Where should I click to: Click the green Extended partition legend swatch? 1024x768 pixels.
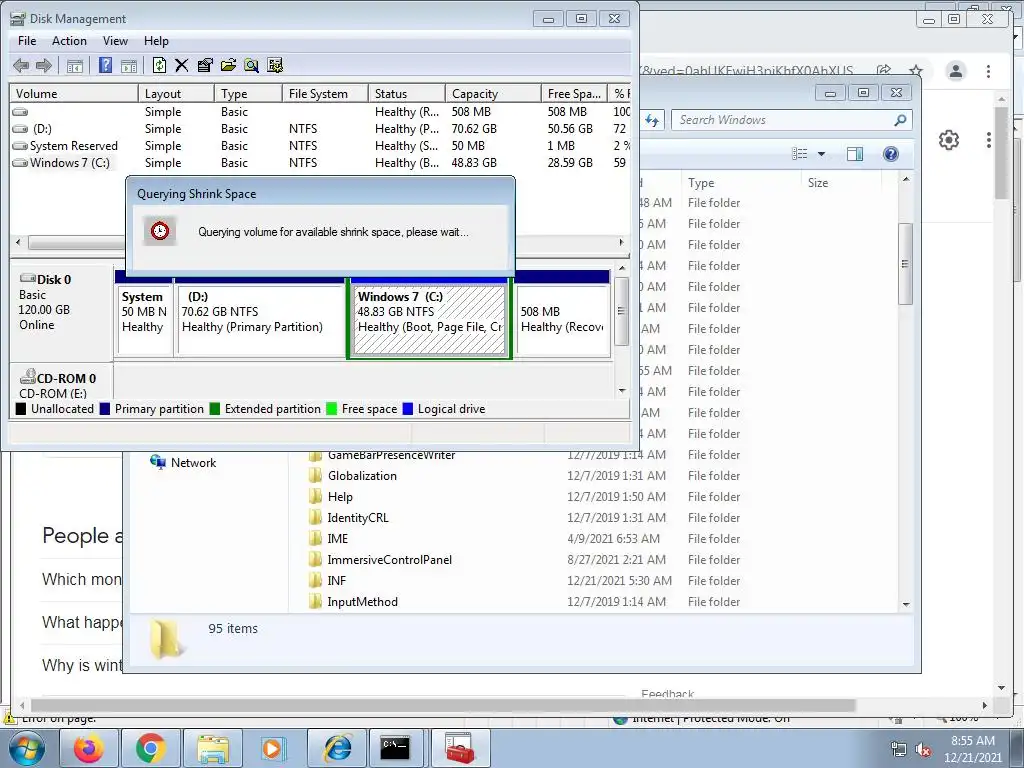pyautogui.click(x=215, y=409)
